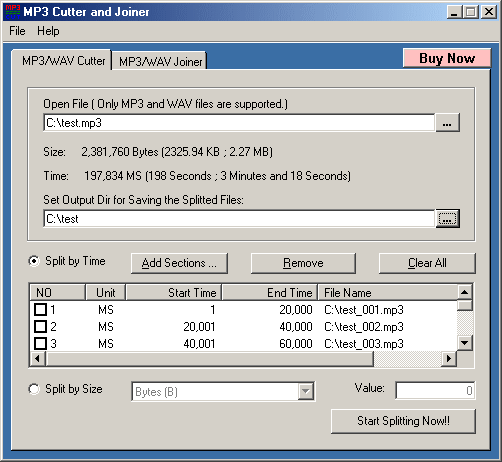Switch to the MP3/WAV Joiner tab
This screenshot has height=462, width=502.
pos(160,62)
